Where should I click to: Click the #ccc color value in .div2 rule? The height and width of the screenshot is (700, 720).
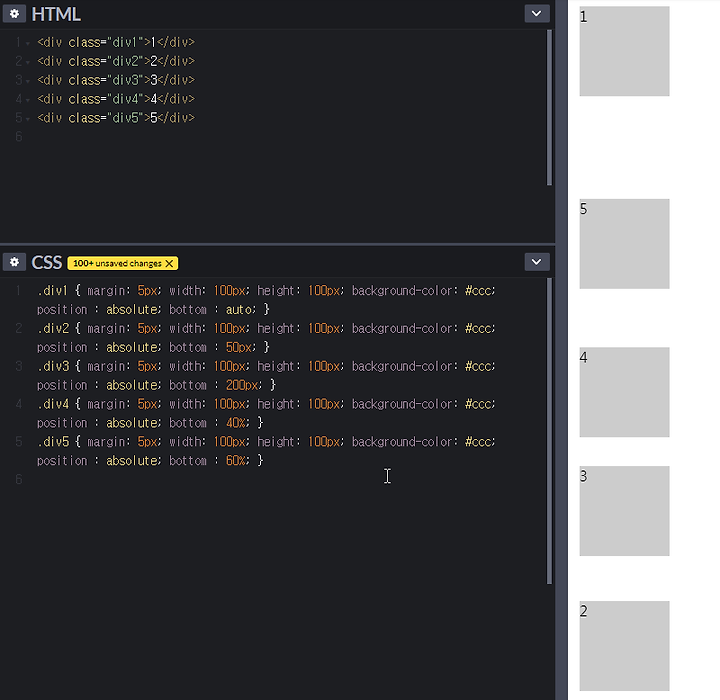(x=478, y=328)
